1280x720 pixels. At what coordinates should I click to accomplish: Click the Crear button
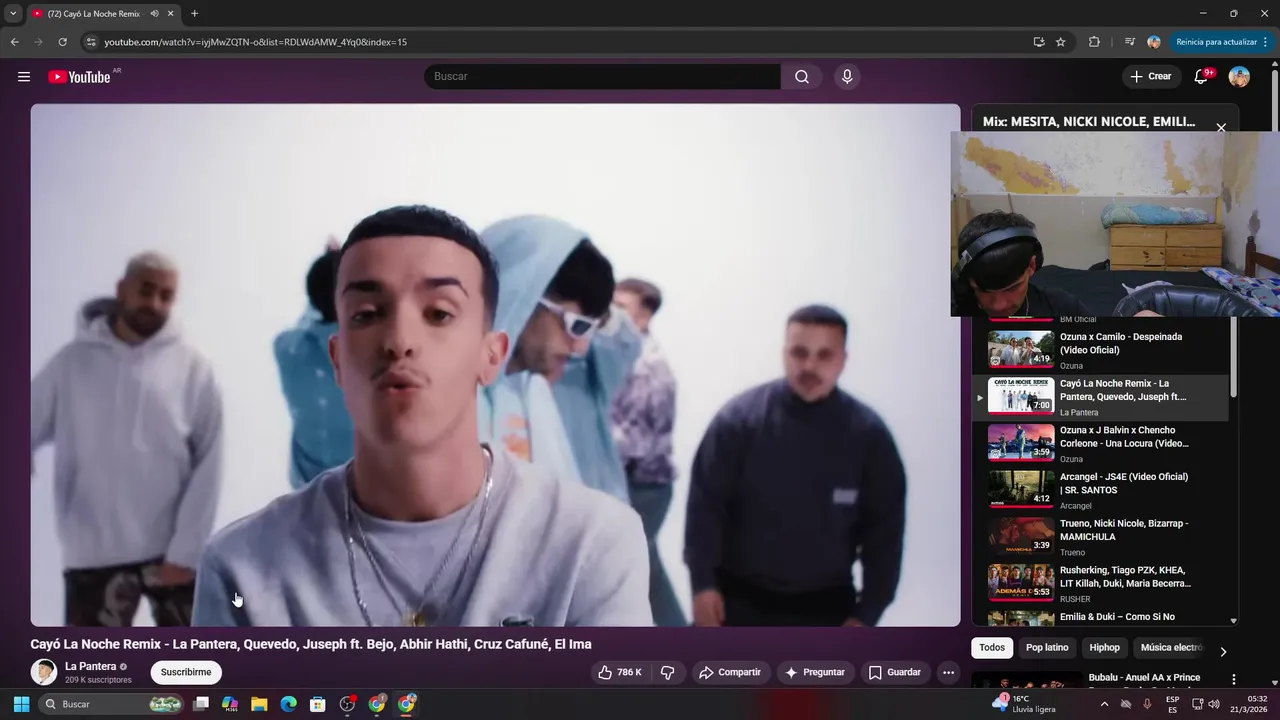(1151, 77)
